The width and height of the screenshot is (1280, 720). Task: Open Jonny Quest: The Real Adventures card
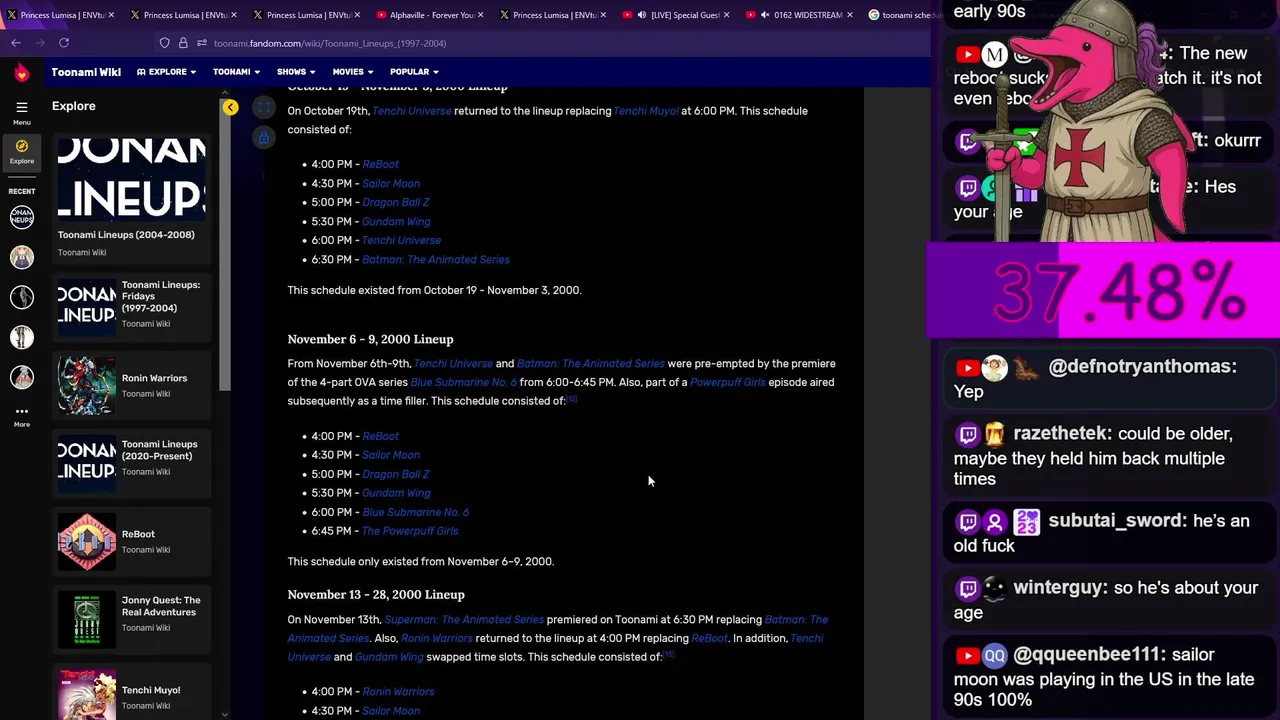point(131,619)
